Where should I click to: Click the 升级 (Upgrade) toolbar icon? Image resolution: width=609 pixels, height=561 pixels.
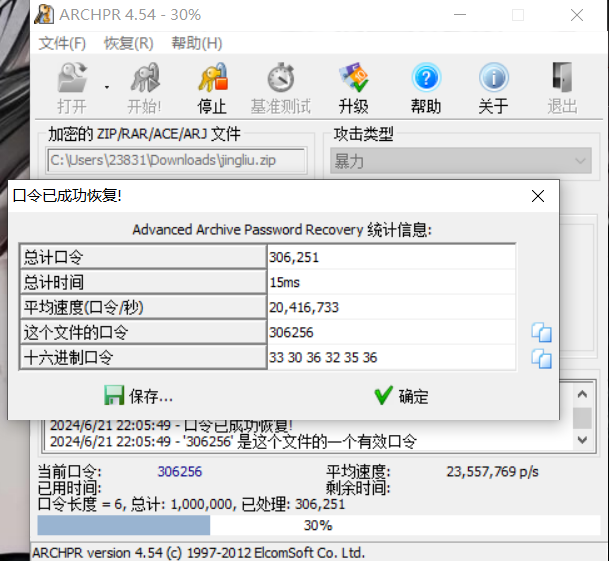(x=353, y=78)
